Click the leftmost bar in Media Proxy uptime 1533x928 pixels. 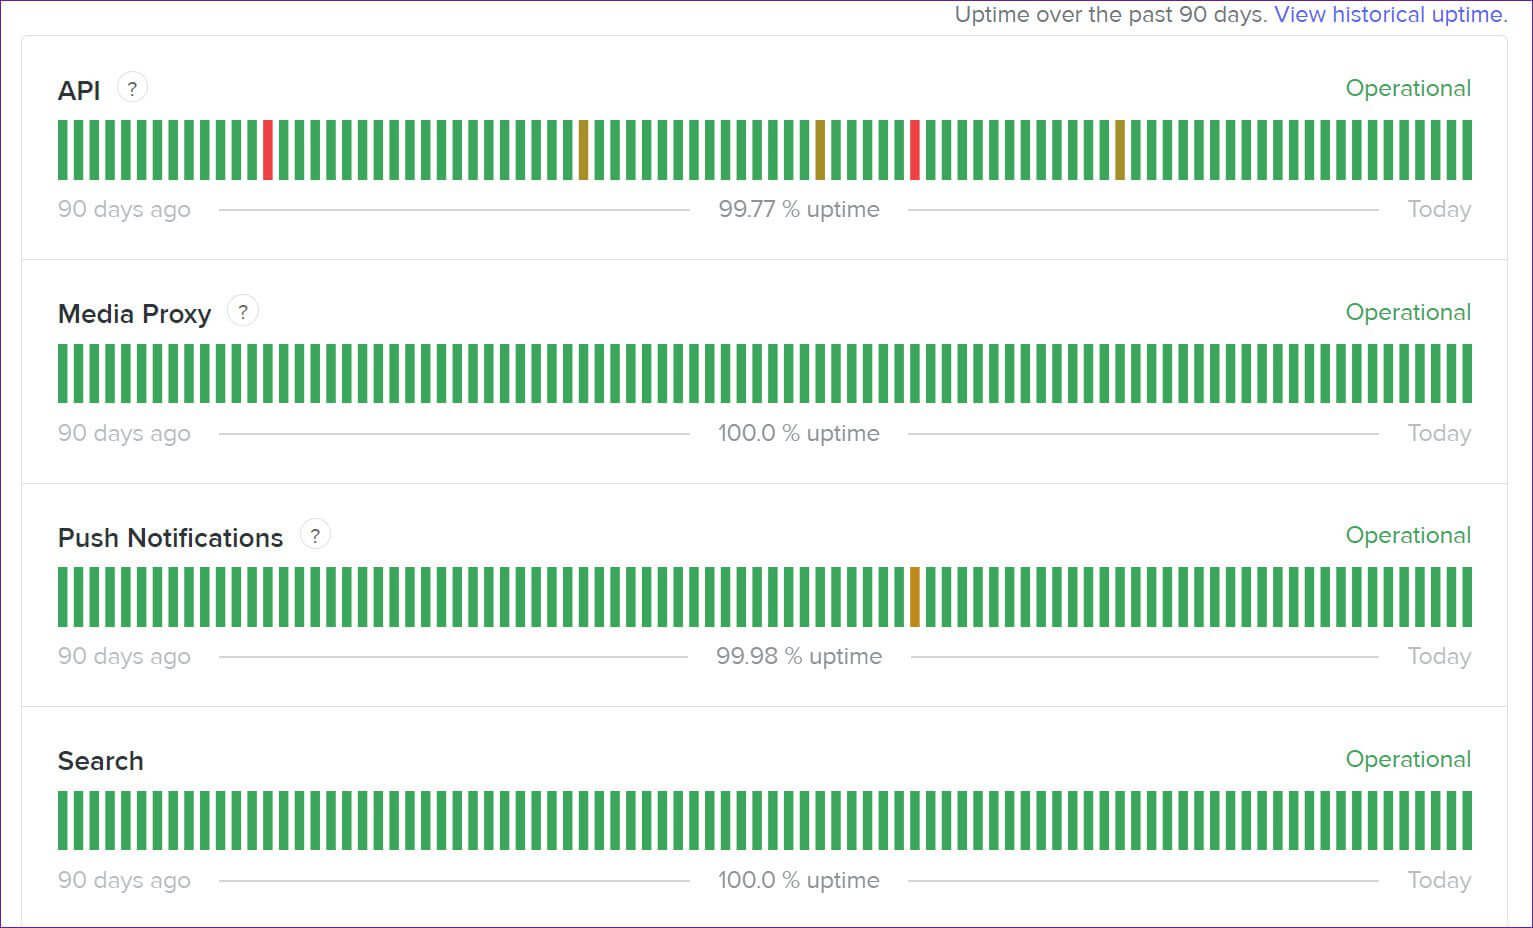pyautogui.click(x=63, y=374)
